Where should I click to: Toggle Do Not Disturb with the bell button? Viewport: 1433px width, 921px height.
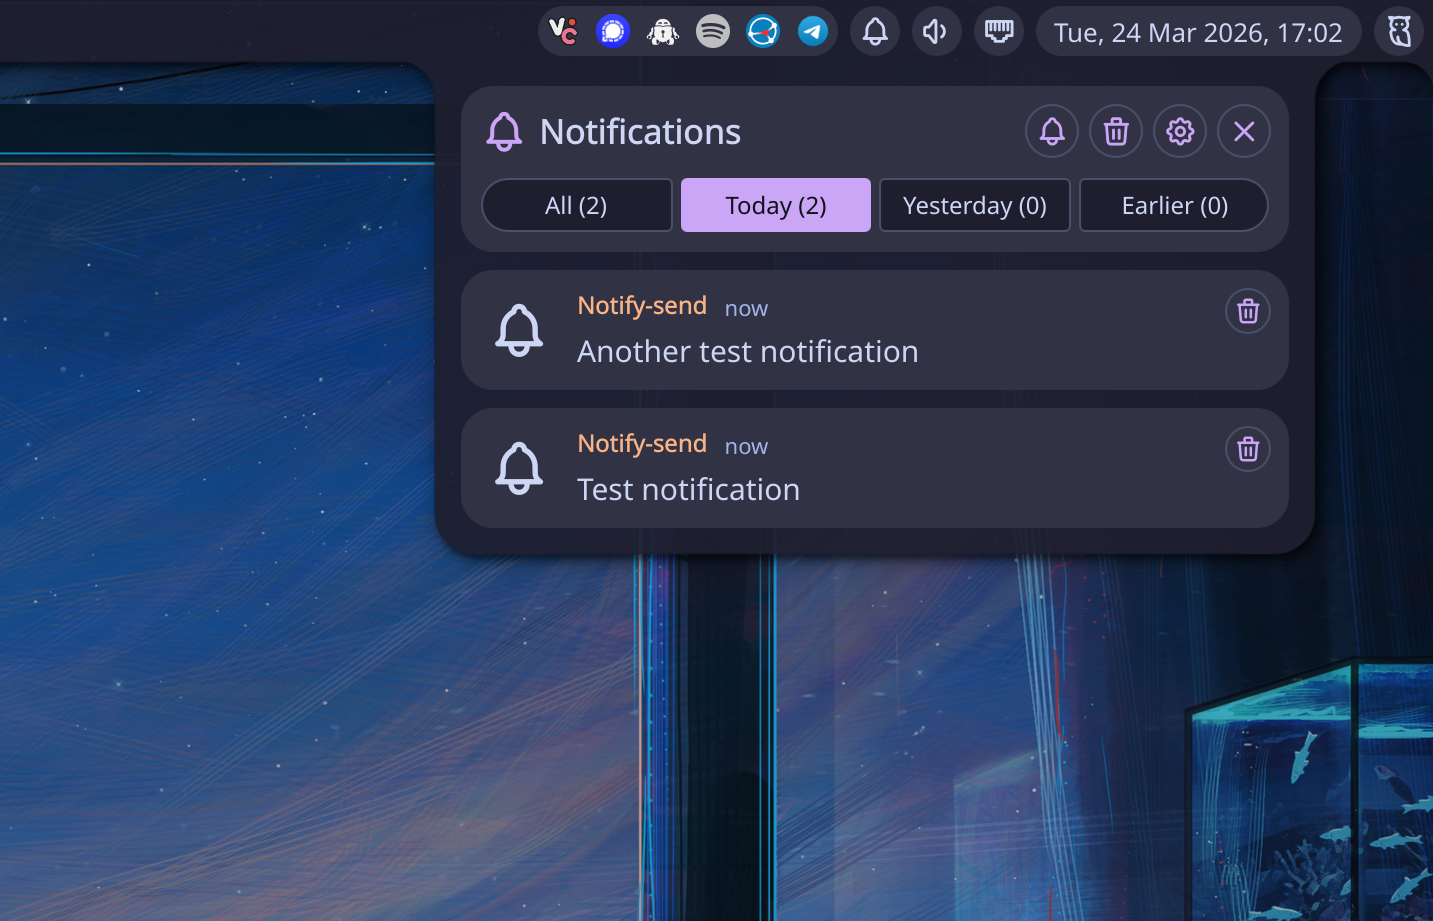pos(1051,131)
